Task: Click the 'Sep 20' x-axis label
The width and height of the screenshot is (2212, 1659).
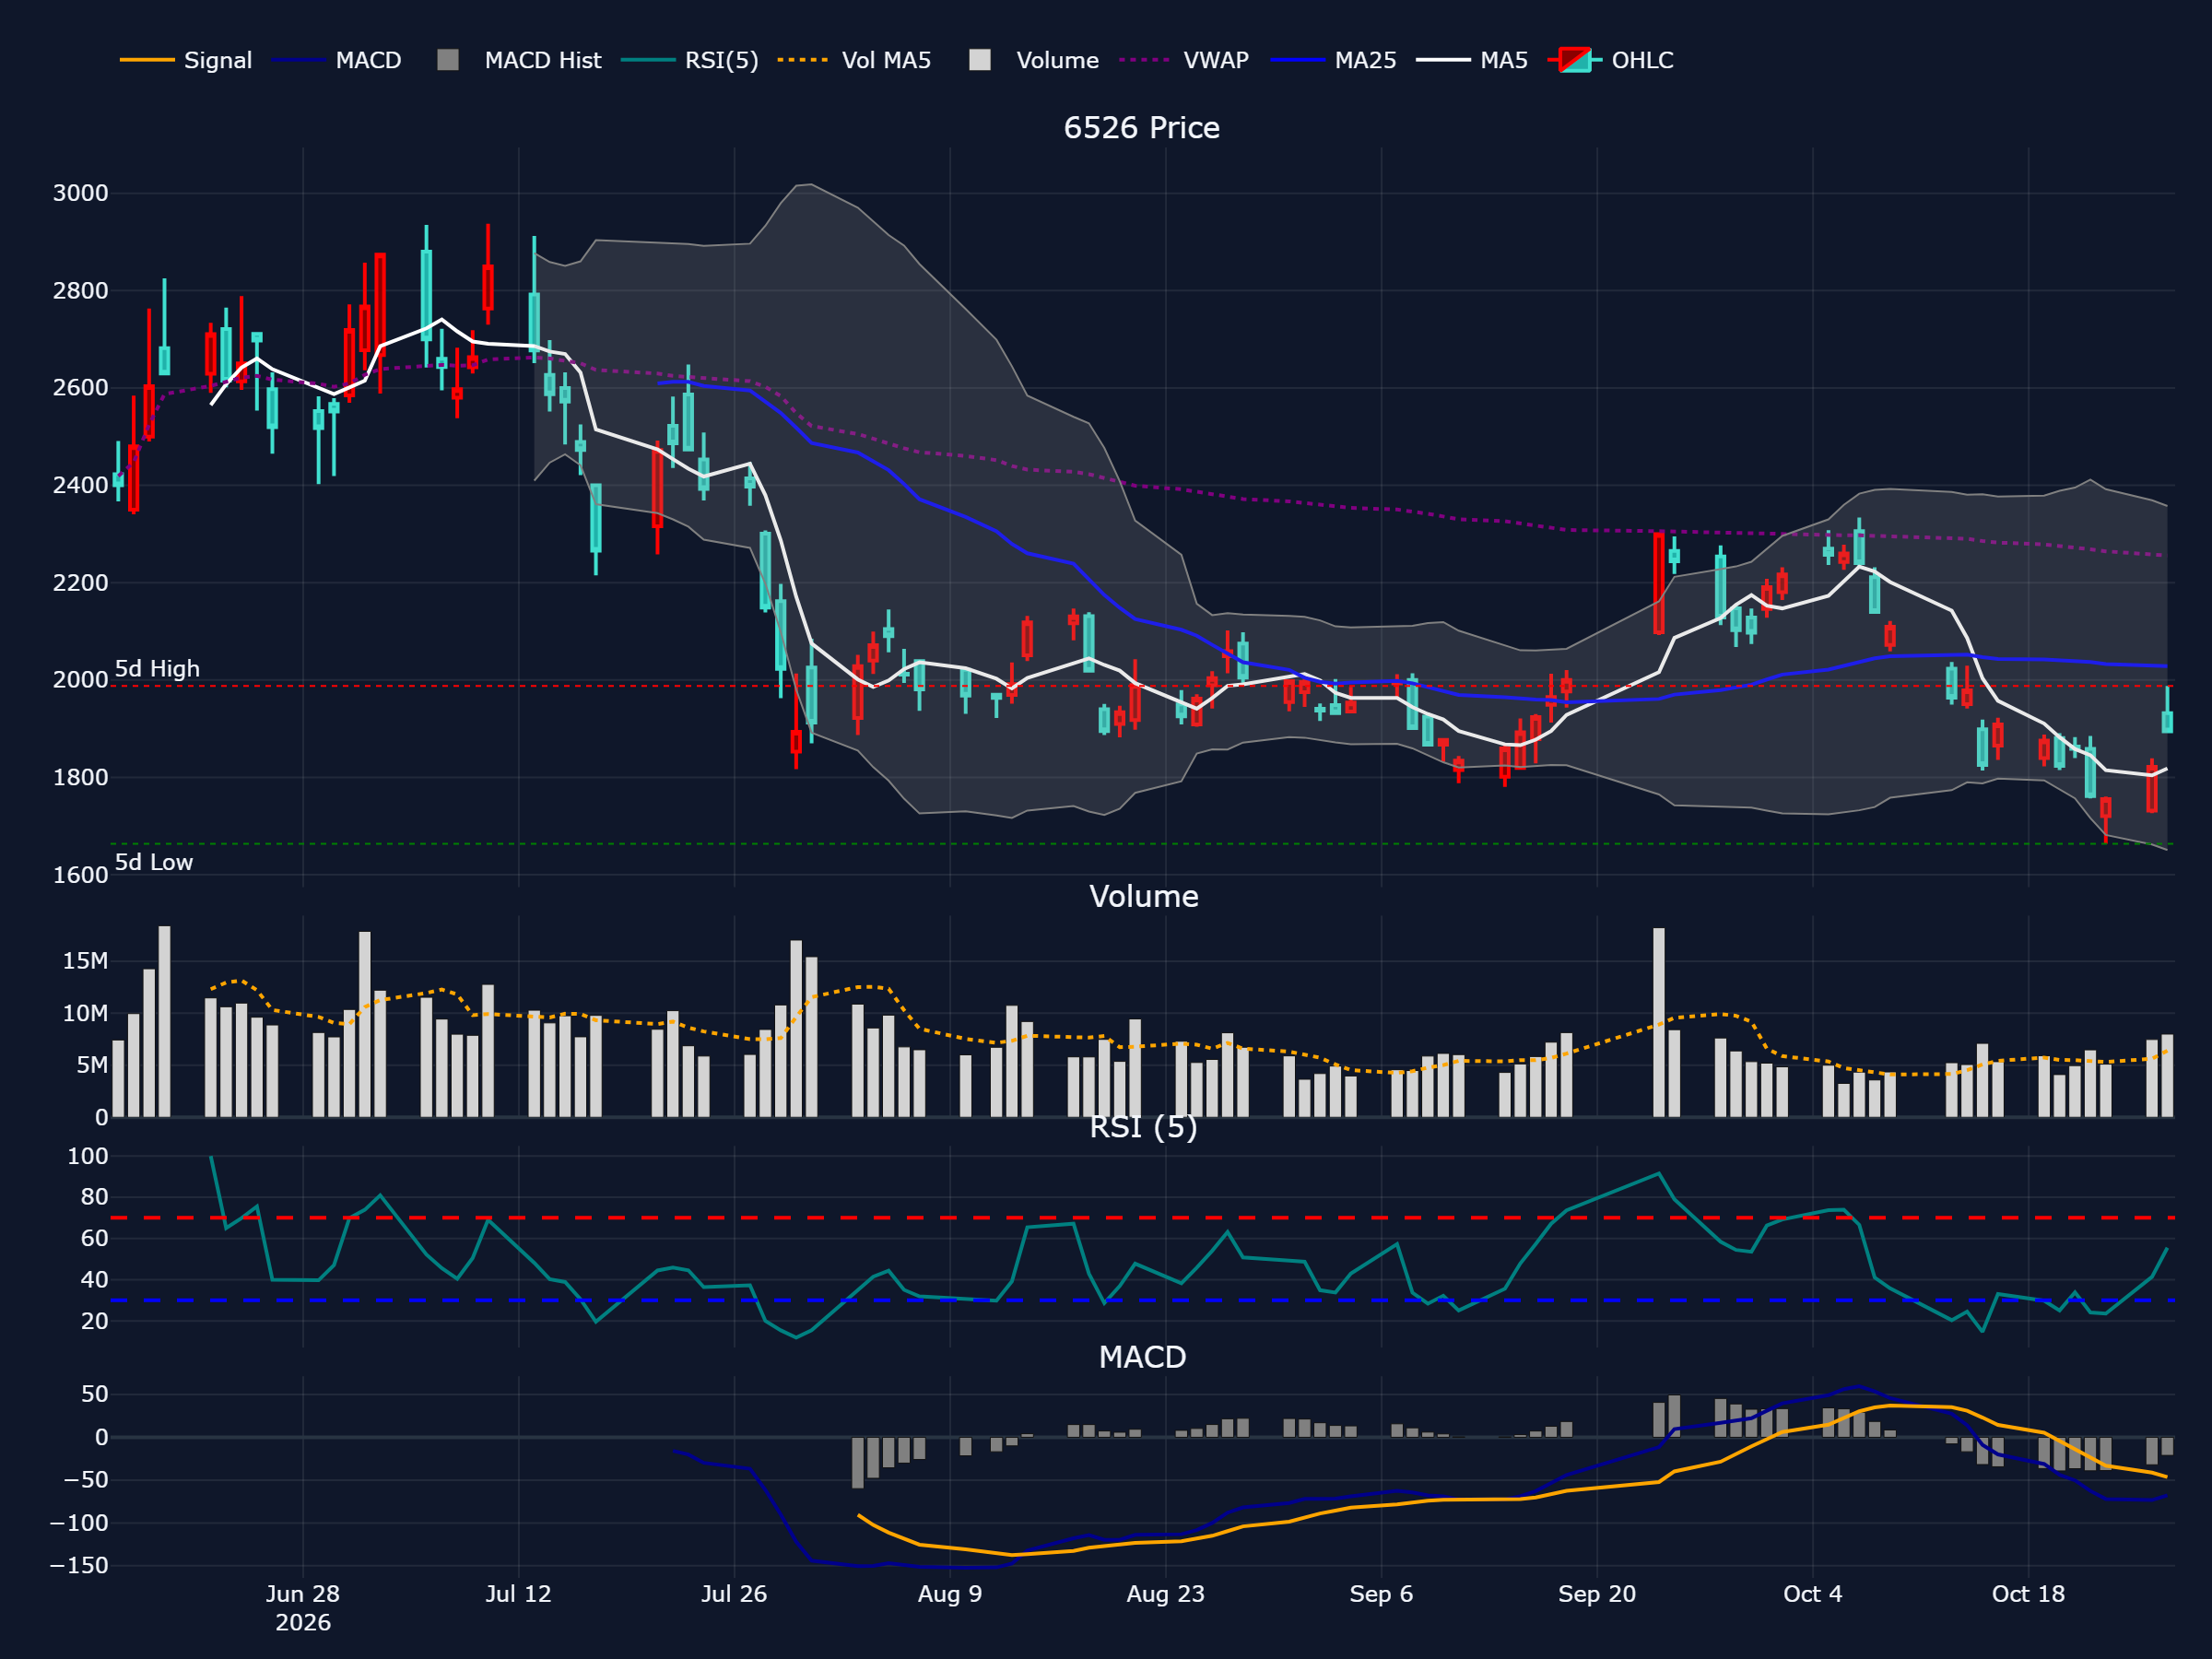Action: pyautogui.click(x=1597, y=1594)
